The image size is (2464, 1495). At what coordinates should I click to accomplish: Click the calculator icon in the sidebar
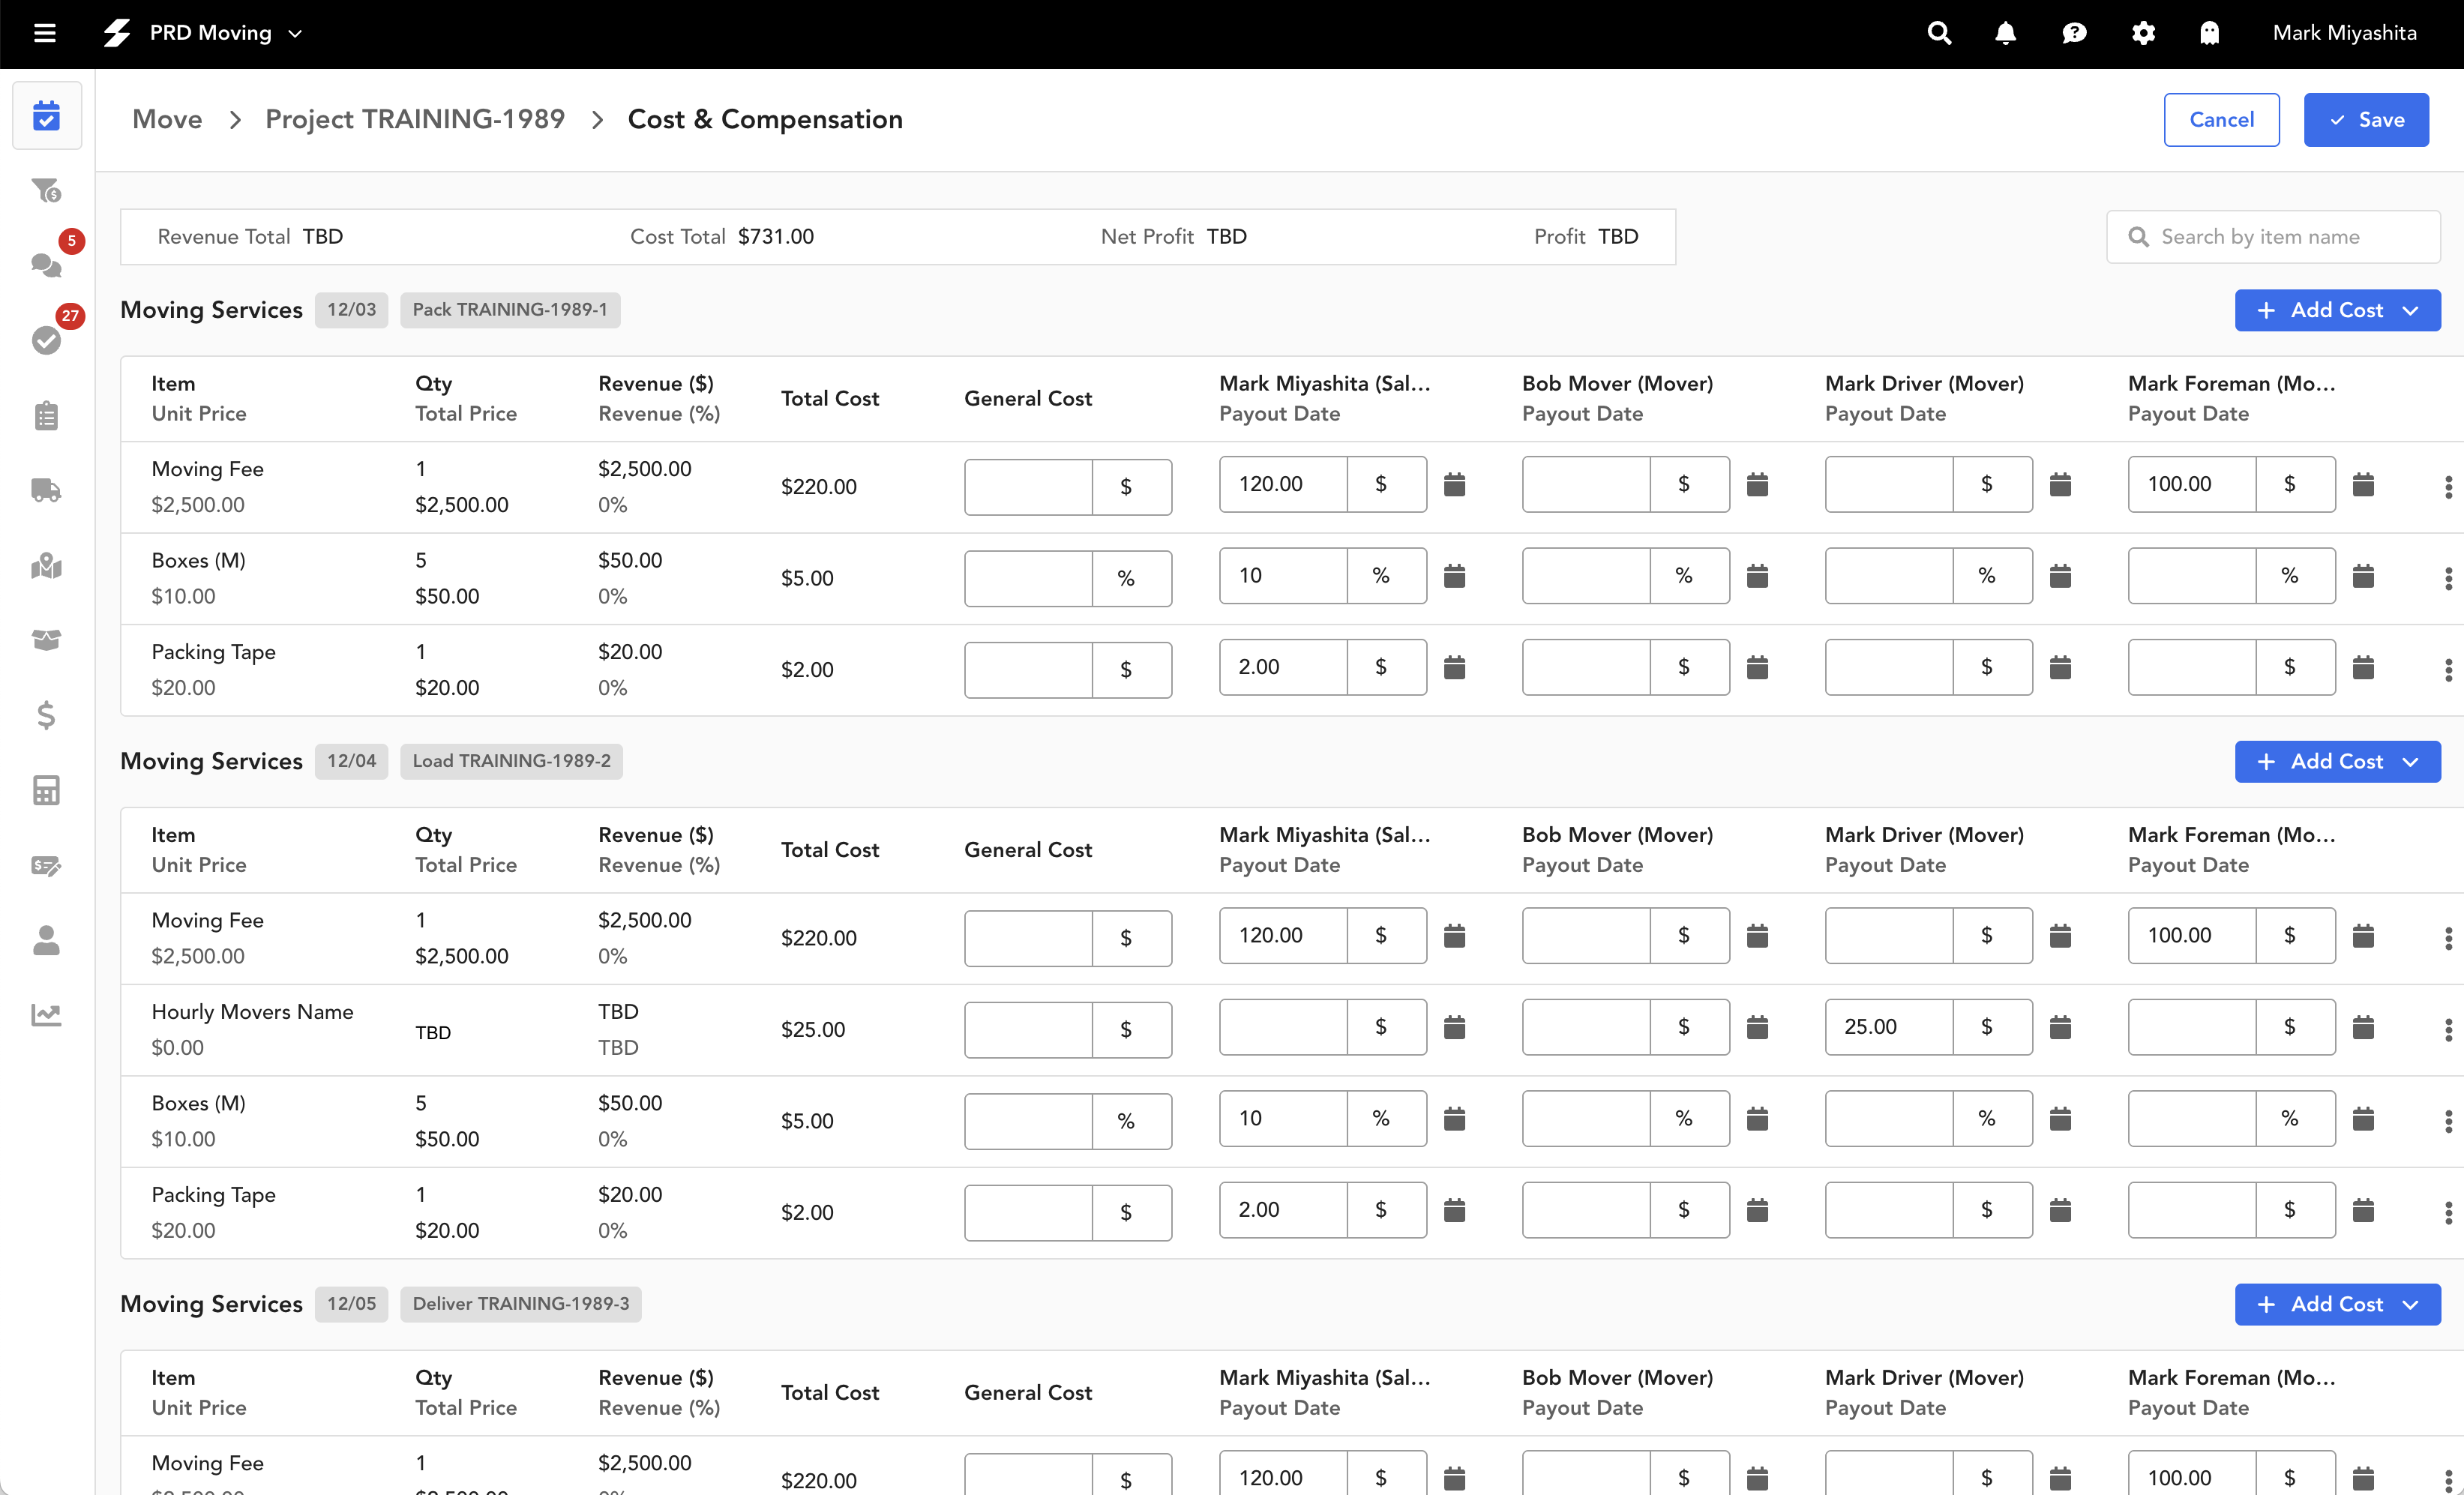pyautogui.click(x=46, y=790)
